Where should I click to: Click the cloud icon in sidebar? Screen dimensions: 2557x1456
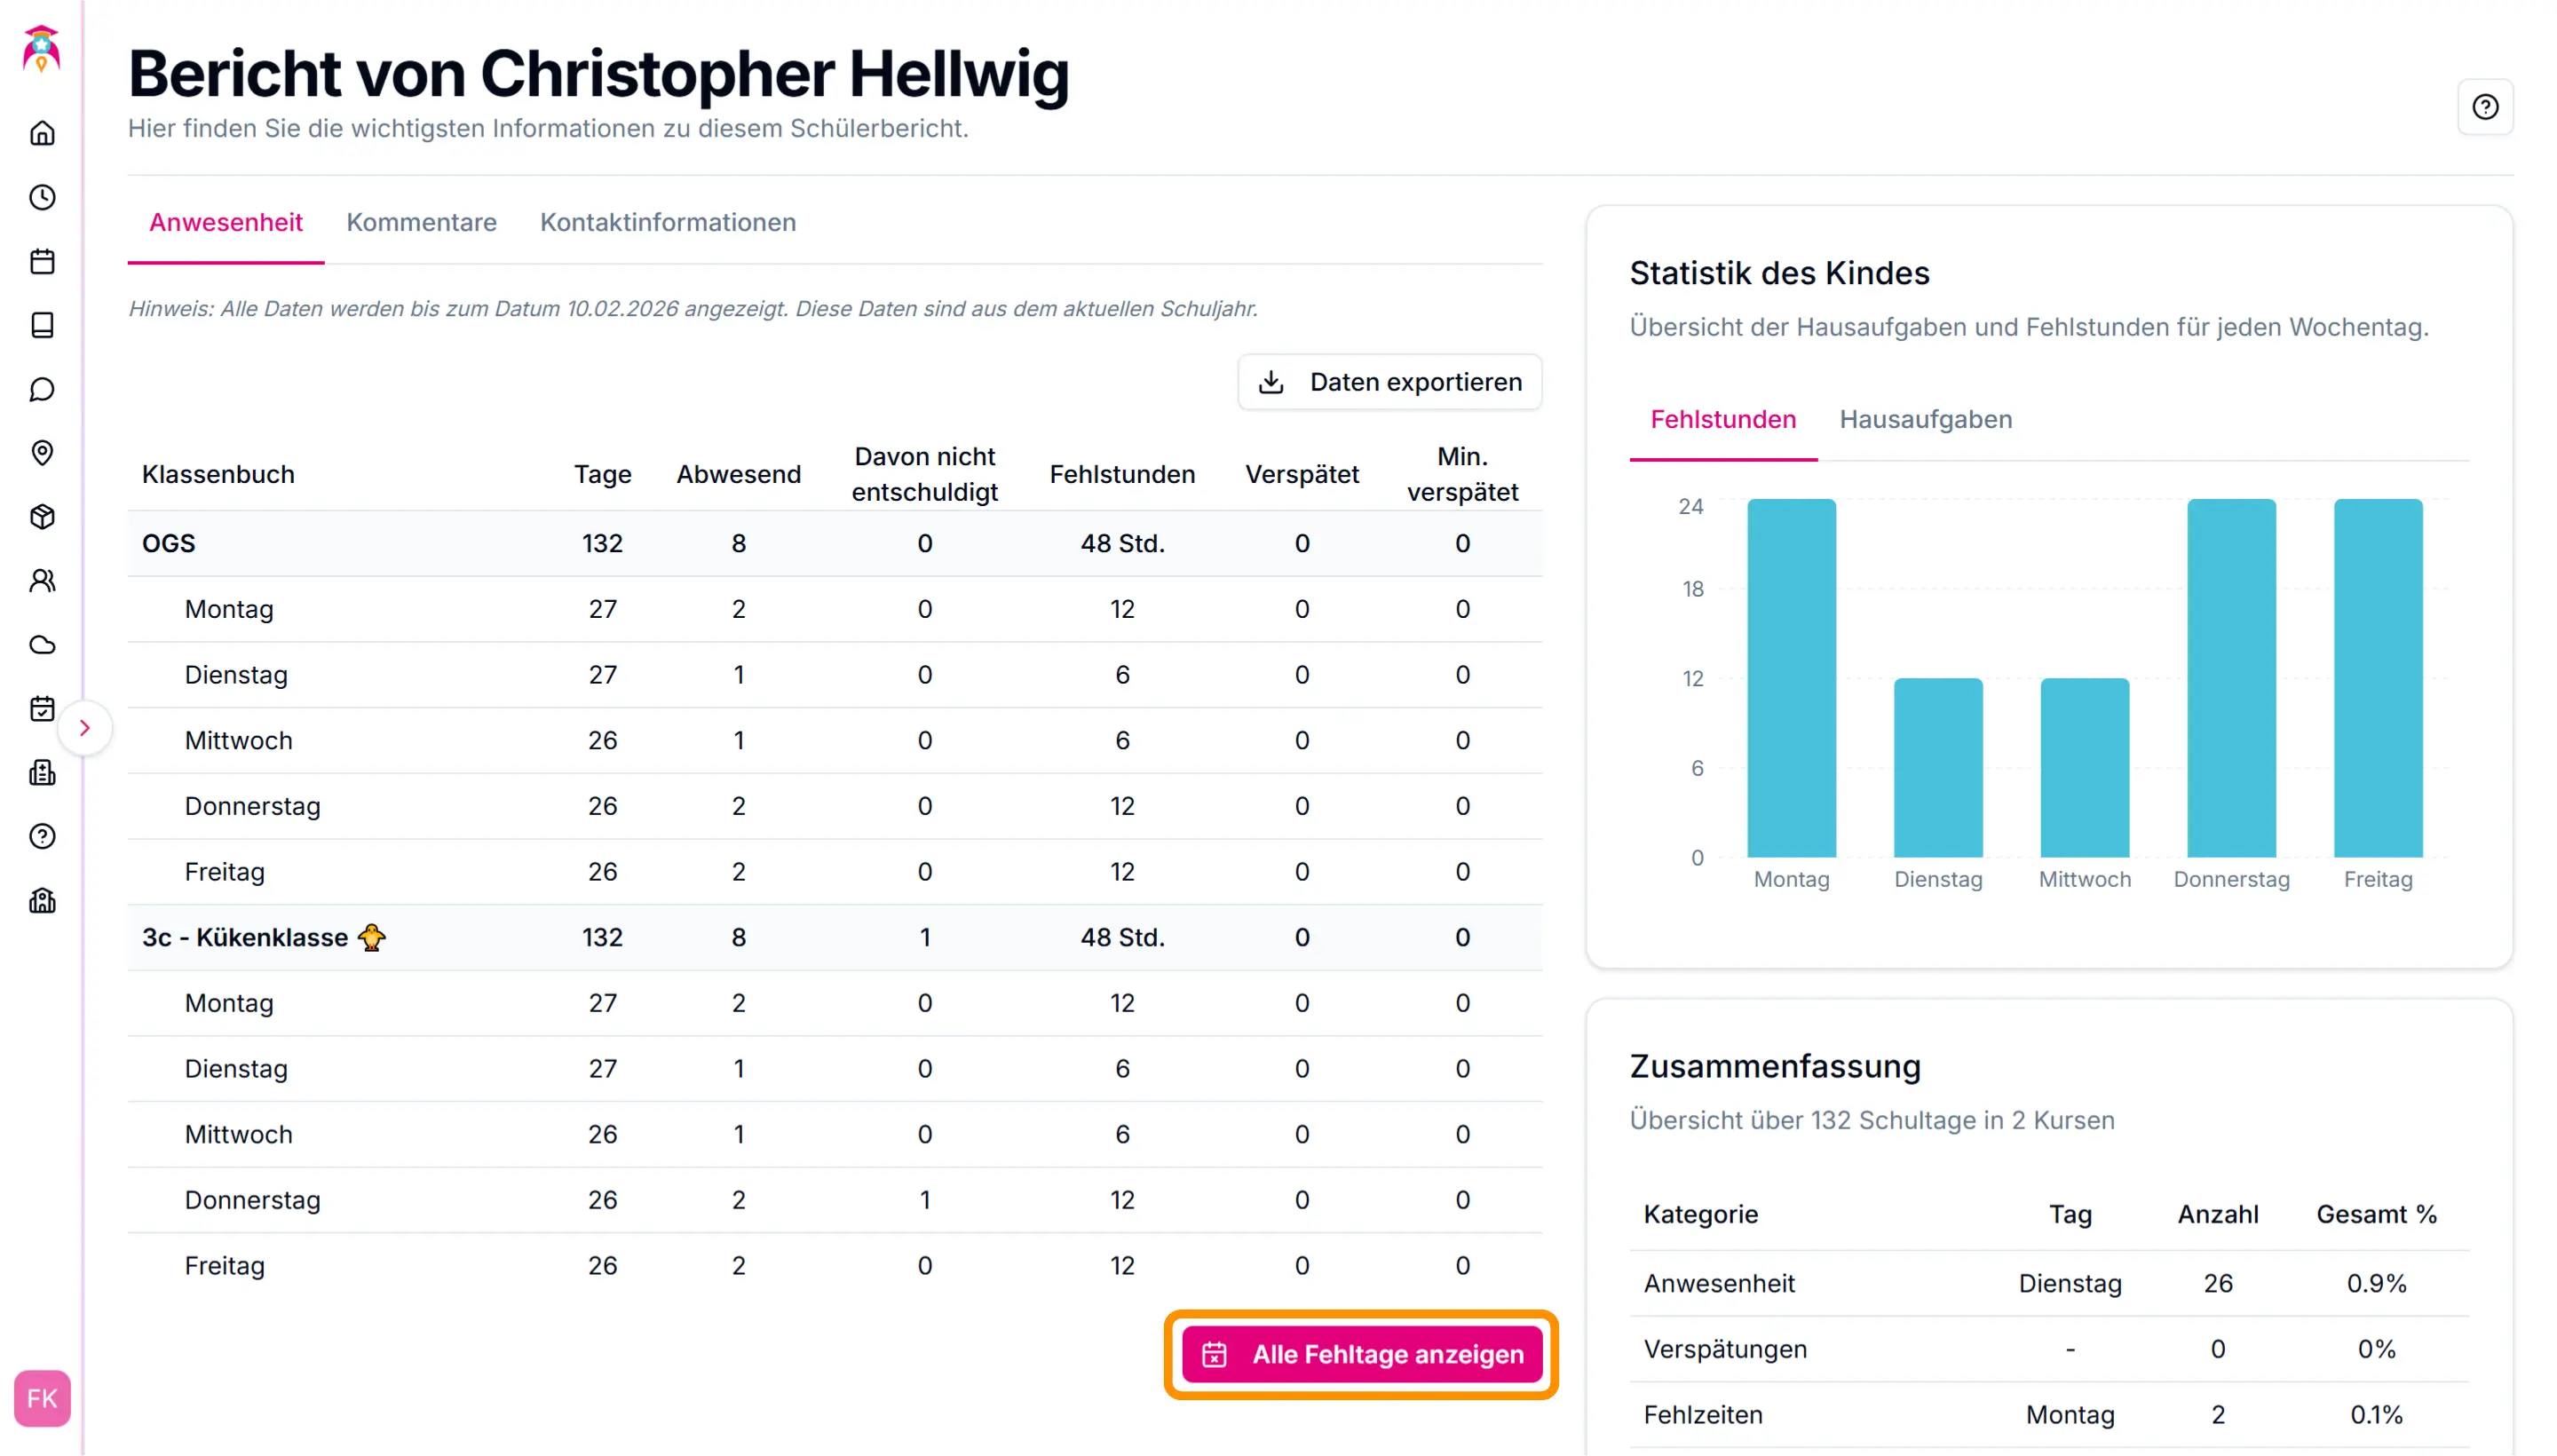tap(42, 645)
